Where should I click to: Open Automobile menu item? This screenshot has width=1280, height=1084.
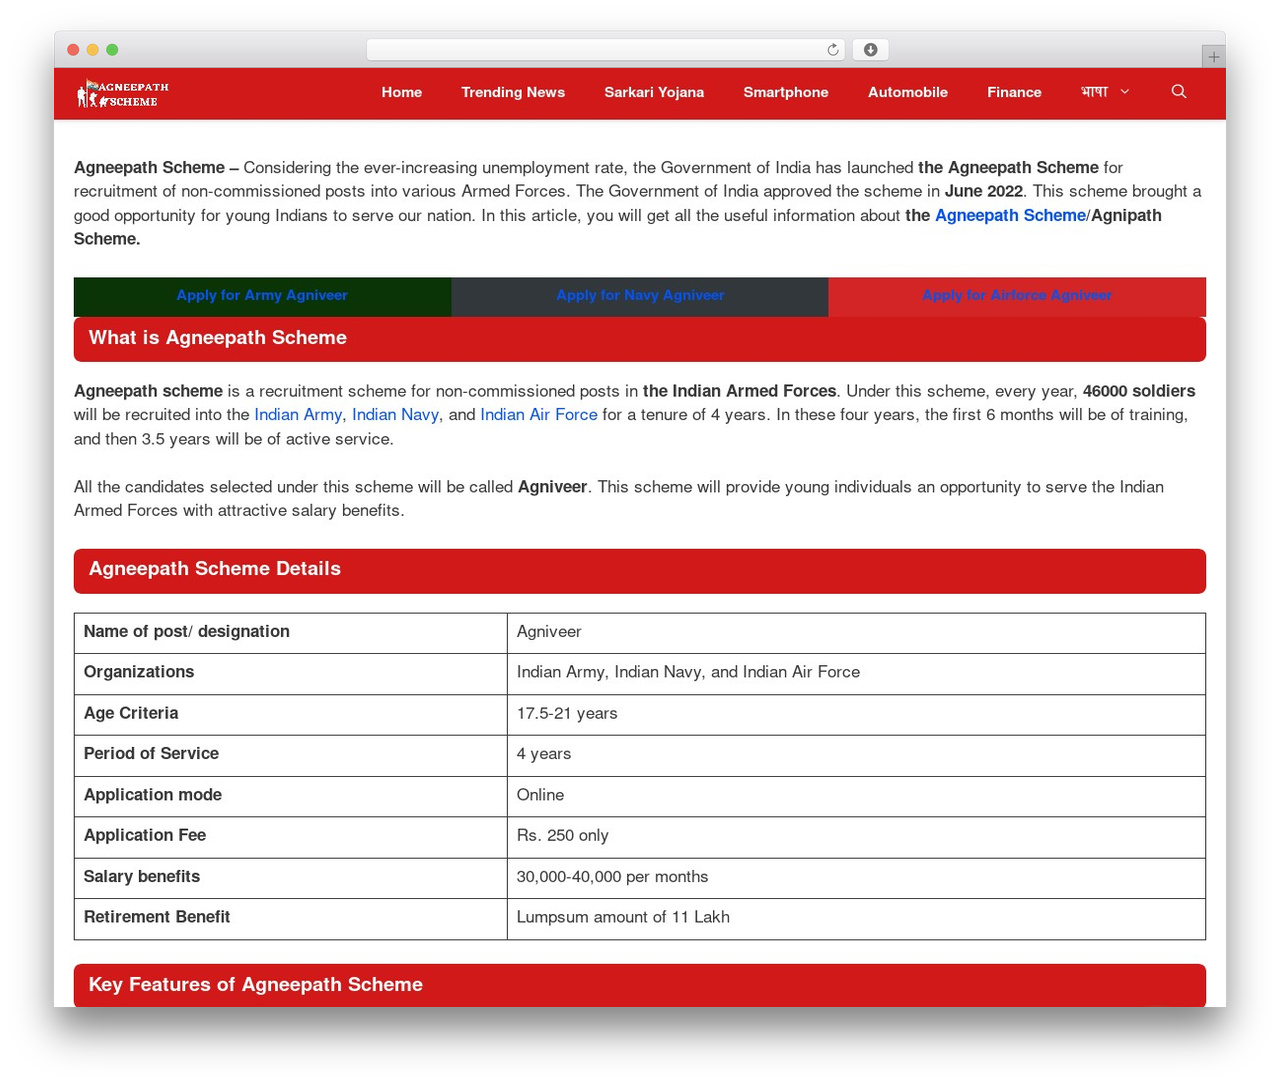coord(908,92)
